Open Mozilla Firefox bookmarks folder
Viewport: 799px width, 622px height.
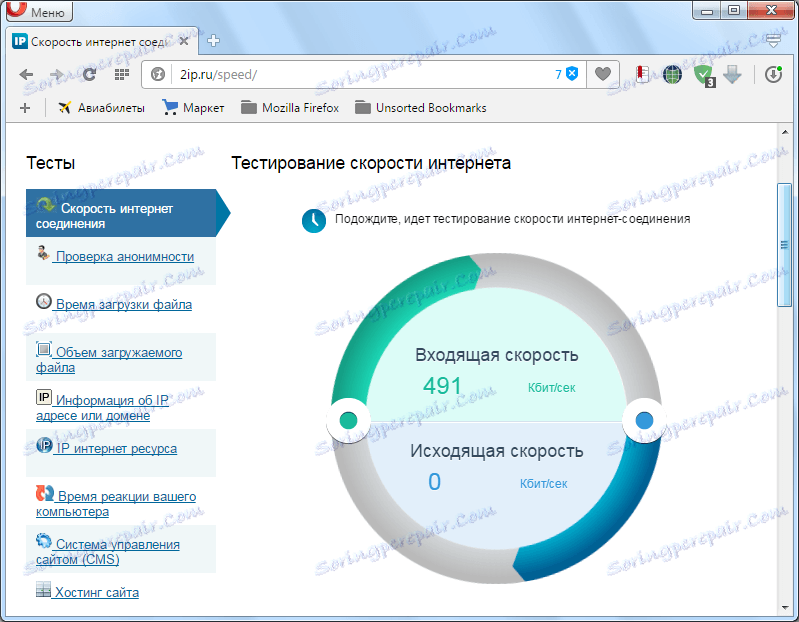(x=290, y=108)
